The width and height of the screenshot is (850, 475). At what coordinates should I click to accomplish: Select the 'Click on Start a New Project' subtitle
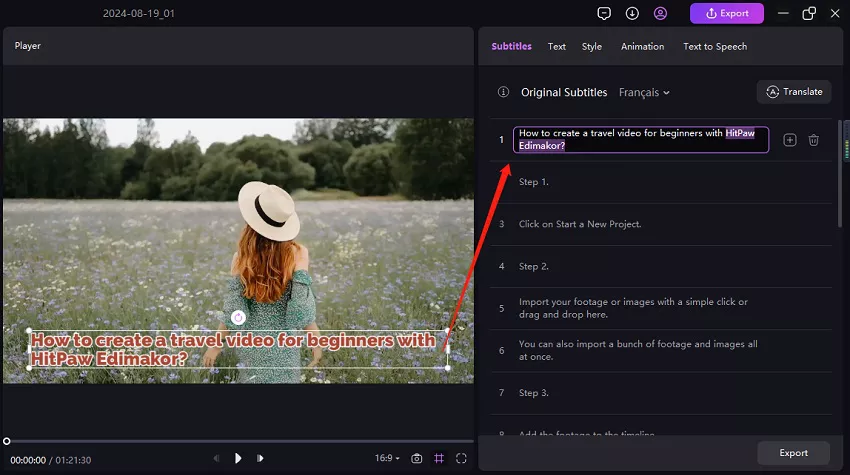580,224
